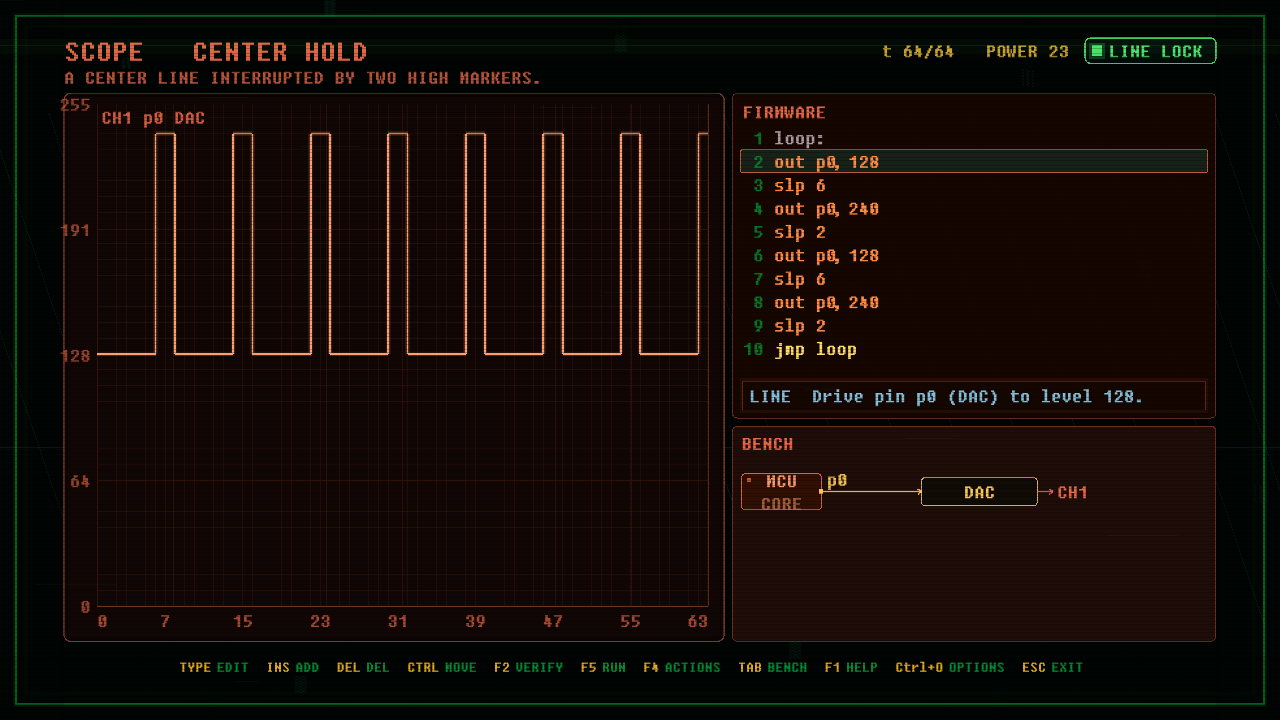The height and width of the screenshot is (720, 1280).
Task: Open F1 HELP
Action: click(851, 667)
